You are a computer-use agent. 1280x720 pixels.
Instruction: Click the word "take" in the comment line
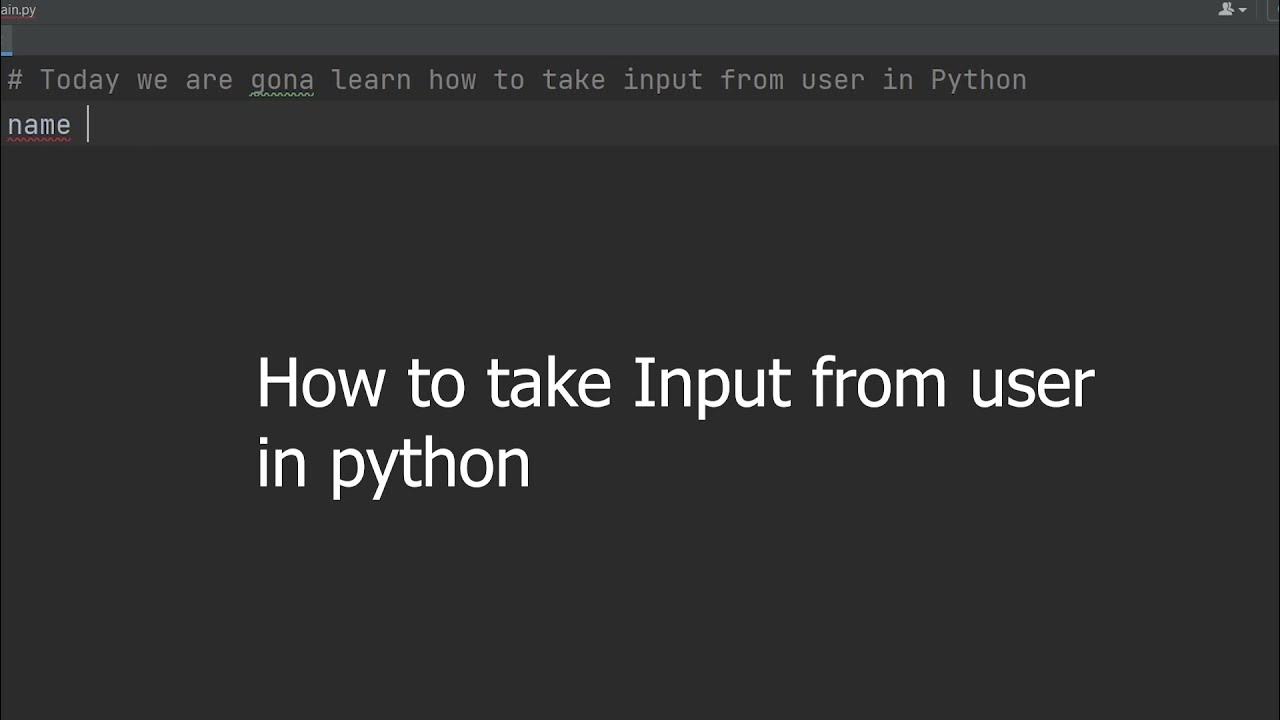(x=574, y=80)
